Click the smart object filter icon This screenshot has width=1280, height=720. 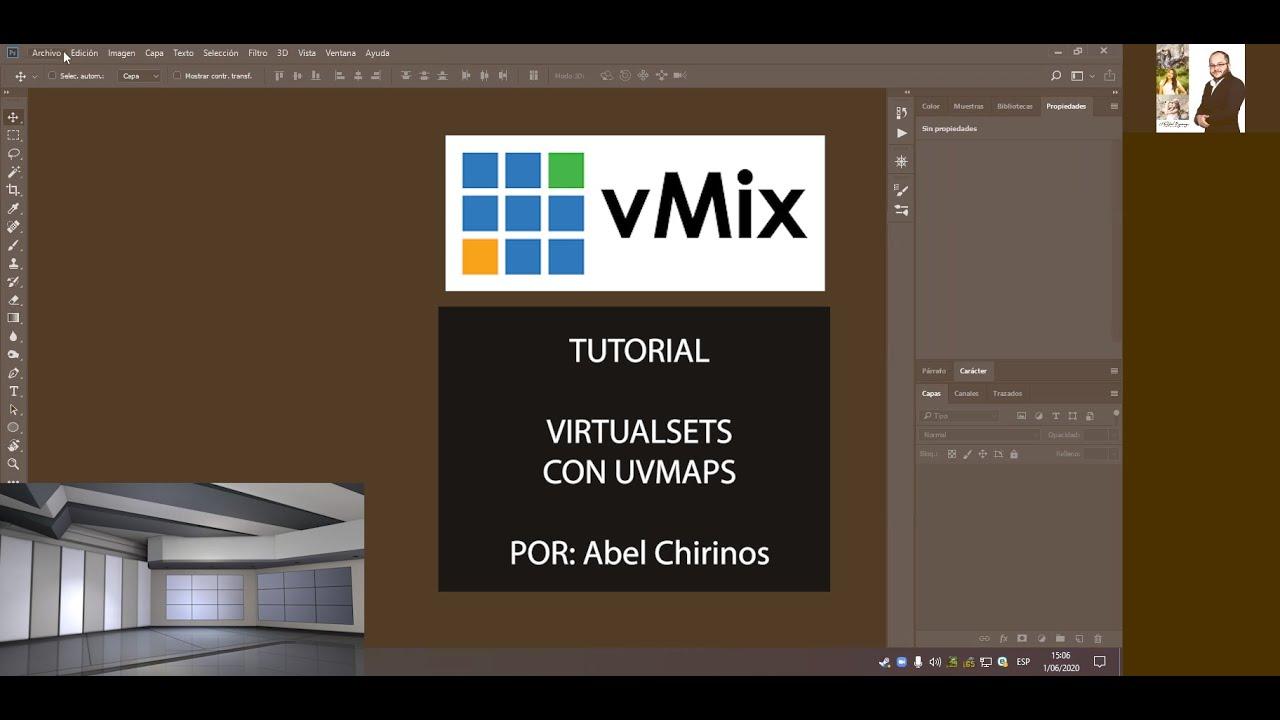click(1089, 416)
